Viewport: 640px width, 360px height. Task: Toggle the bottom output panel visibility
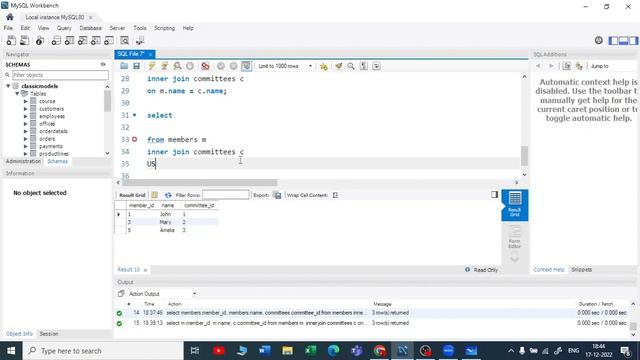(x=623, y=40)
